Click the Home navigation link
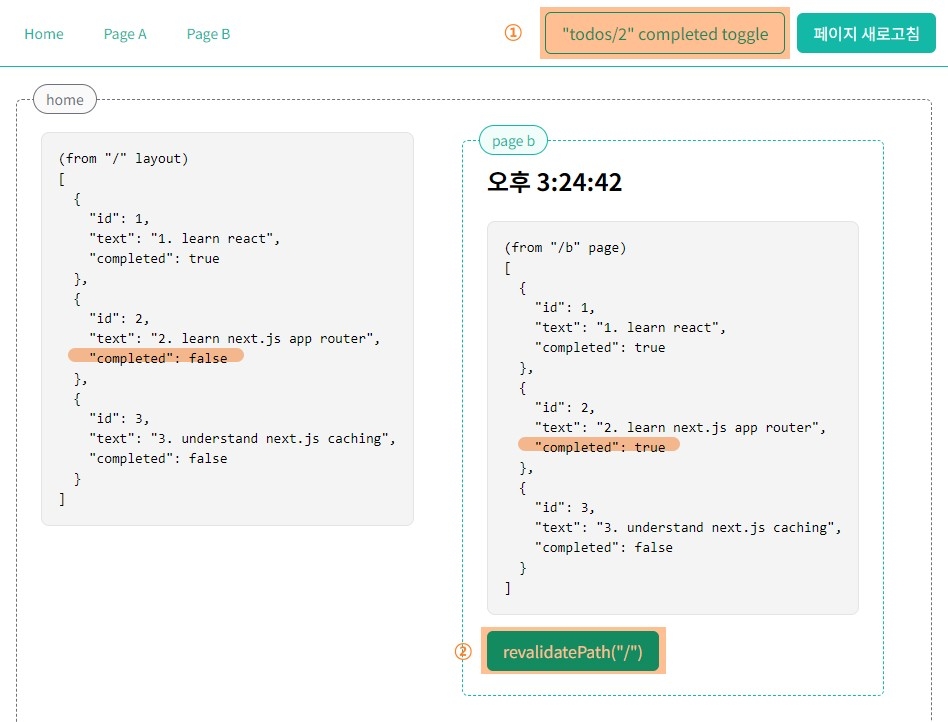The image size is (948, 722). point(44,34)
